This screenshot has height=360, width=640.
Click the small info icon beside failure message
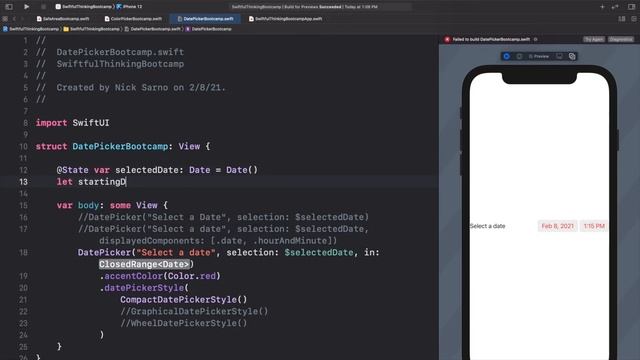click(536, 39)
